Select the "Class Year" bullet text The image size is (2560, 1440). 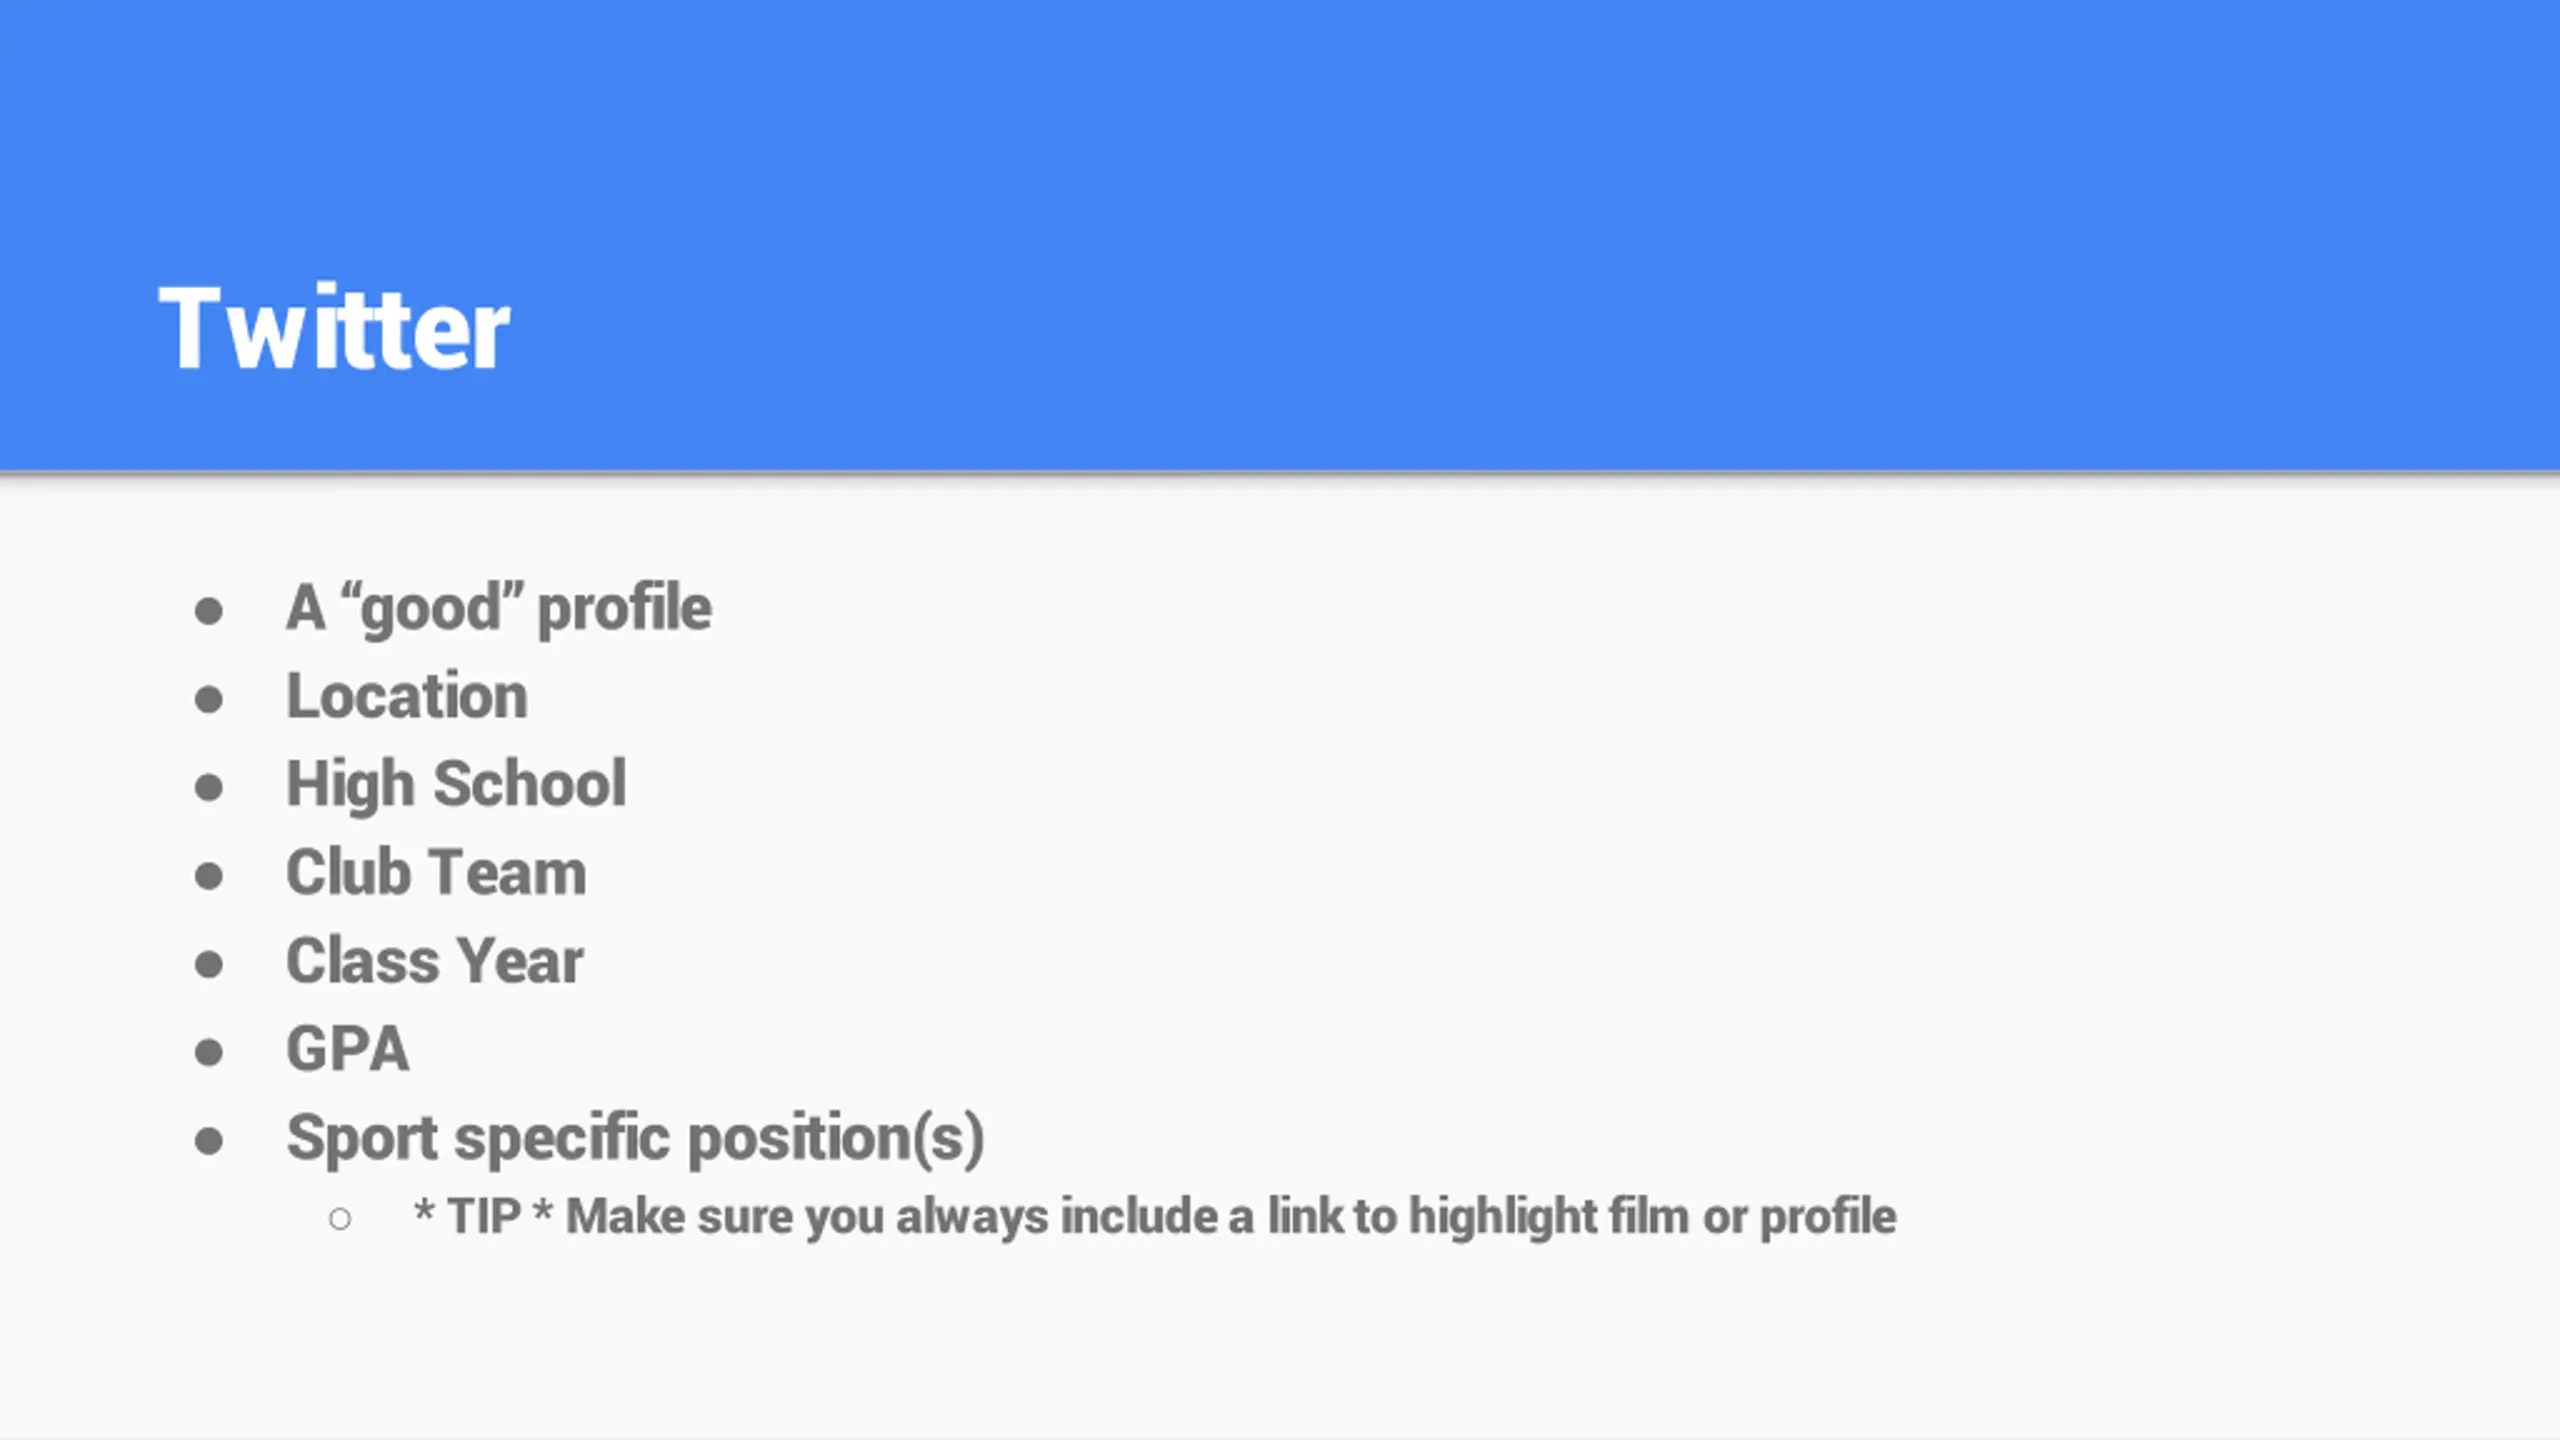coord(434,961)
